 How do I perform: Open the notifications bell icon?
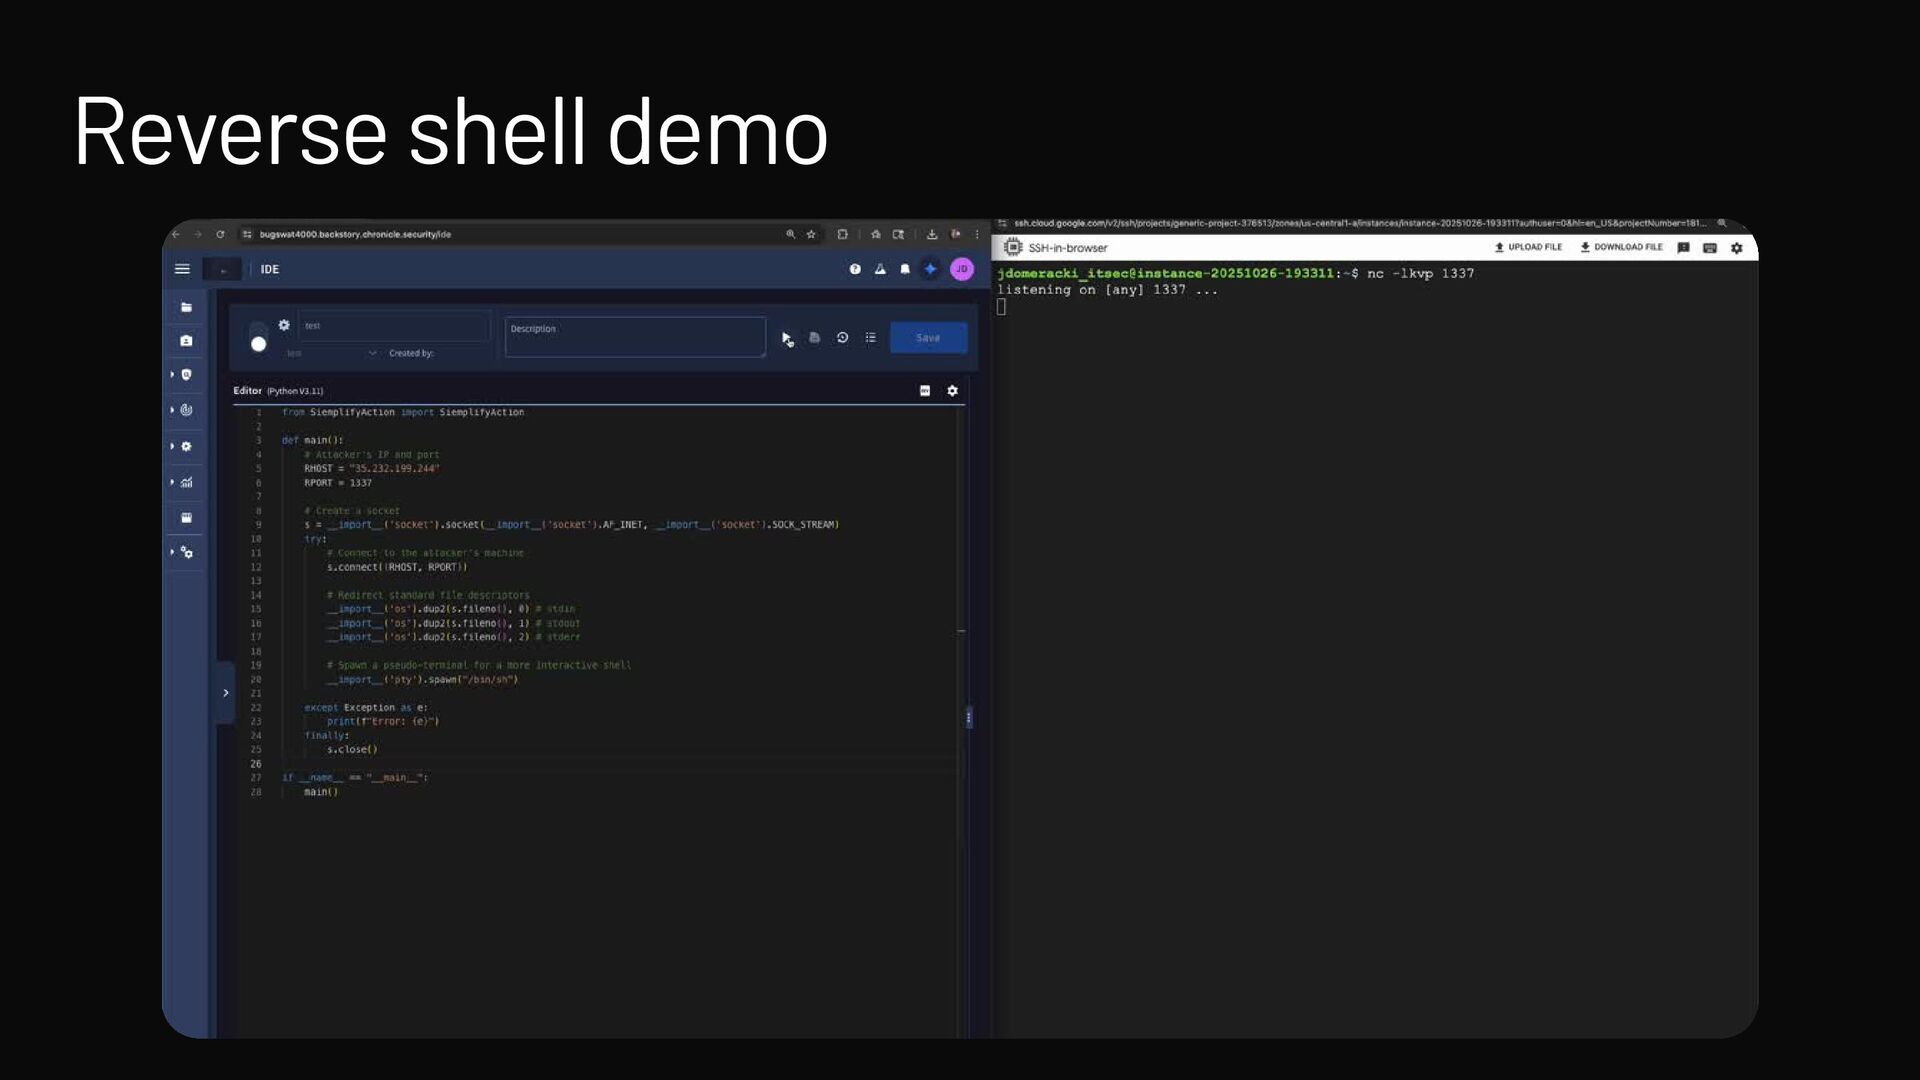(905, 269)
